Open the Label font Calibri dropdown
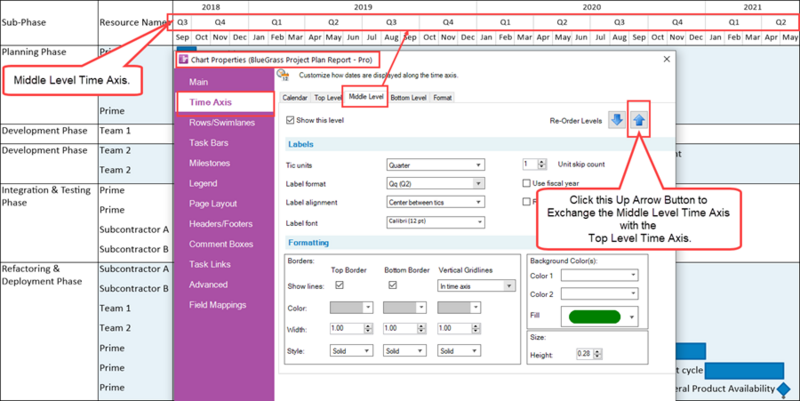The image size is (800, 401). 435,222
